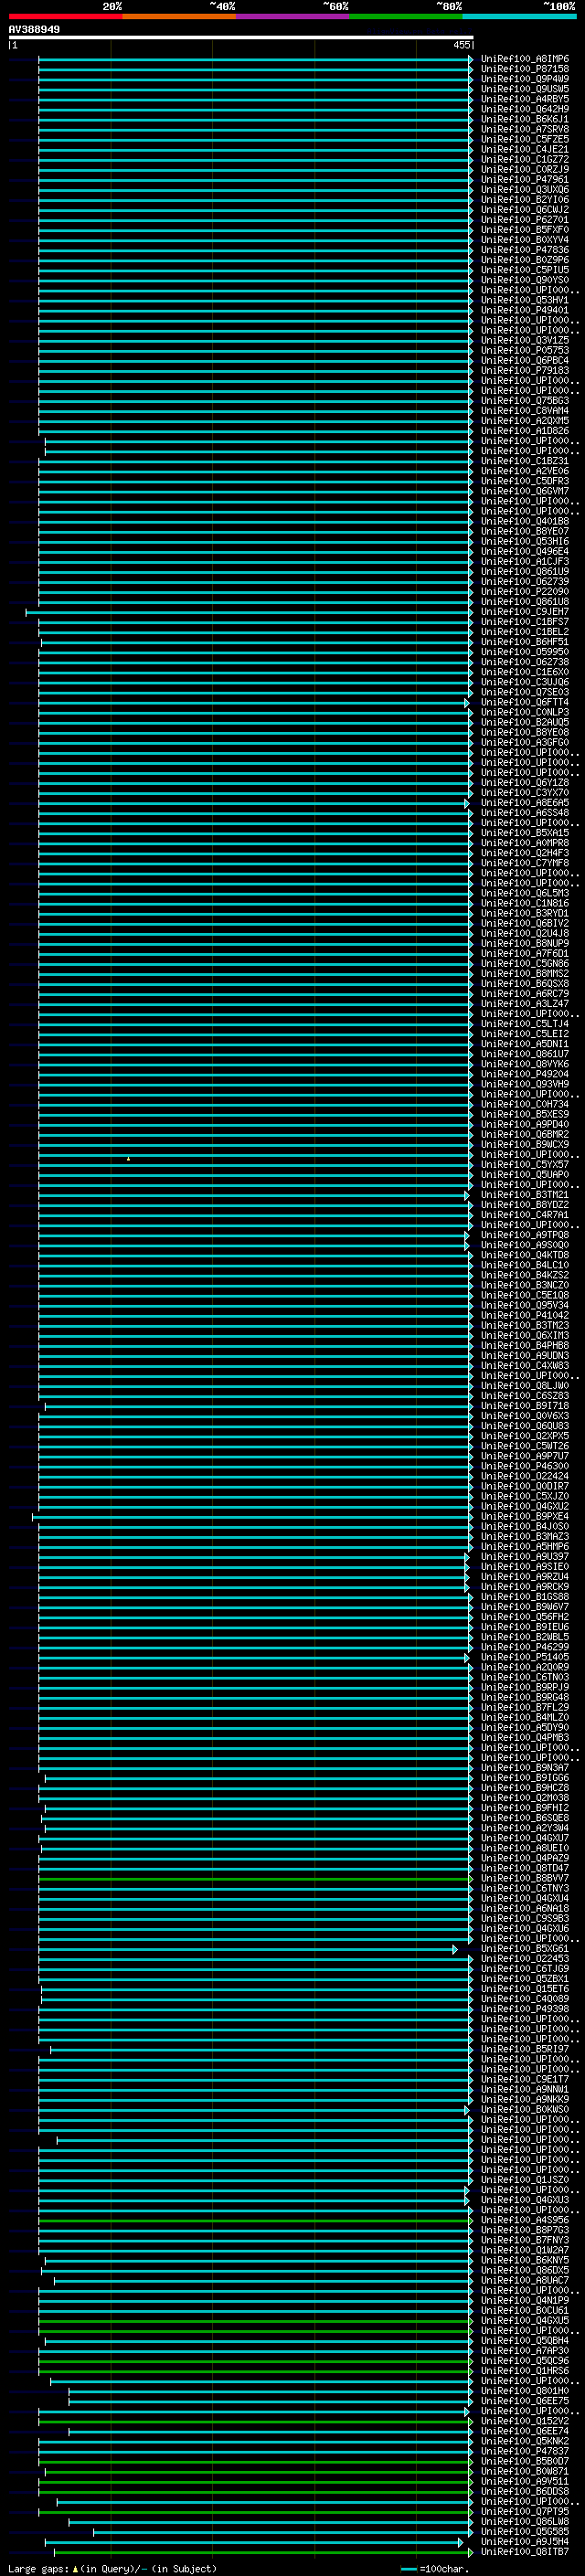
Task: Select the UniRef100_Q53HV1 label
Action: [525, 300]
